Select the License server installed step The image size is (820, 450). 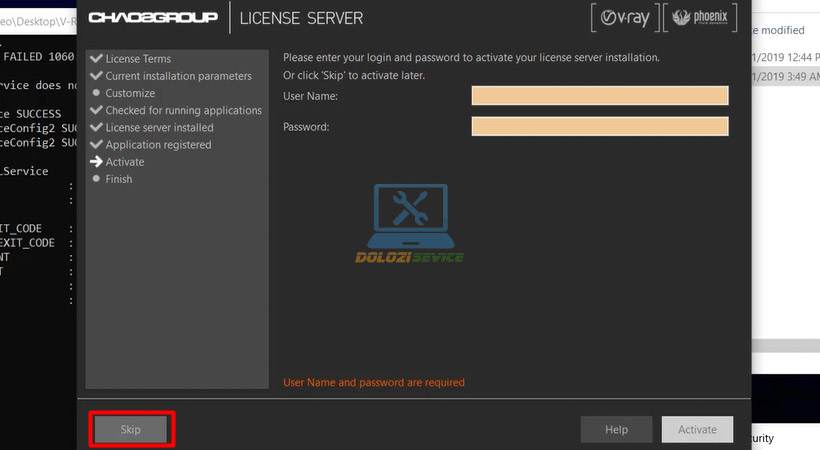159,128
